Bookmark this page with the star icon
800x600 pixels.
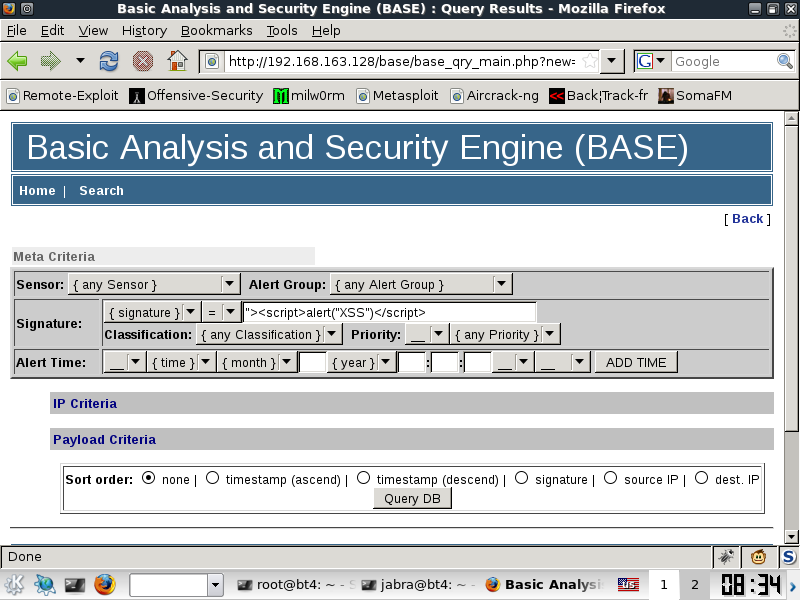coord(589,61)
